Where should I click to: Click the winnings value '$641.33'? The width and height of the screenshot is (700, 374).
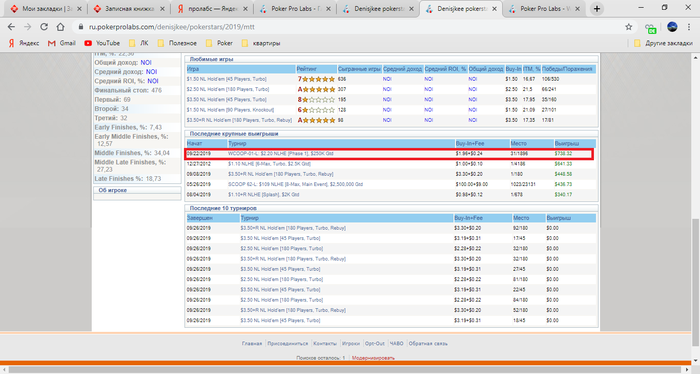click(563, 164)
